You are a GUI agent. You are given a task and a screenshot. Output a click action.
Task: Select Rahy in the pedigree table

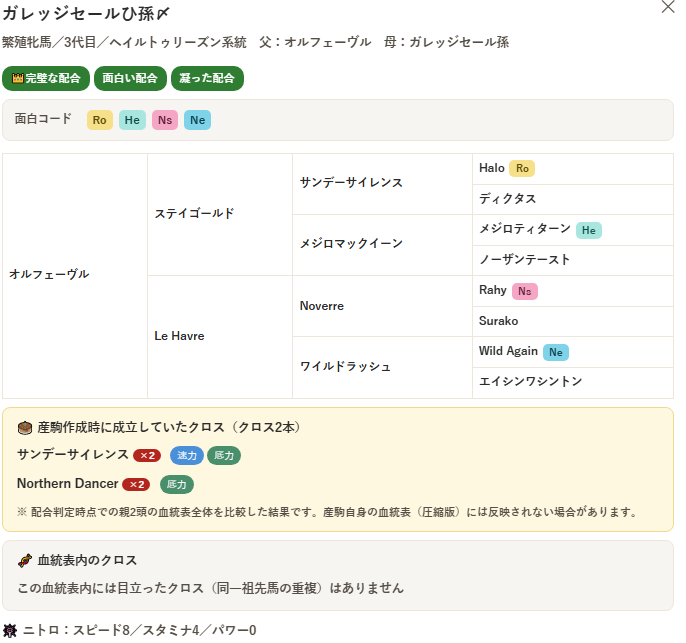tap(493, 290)
